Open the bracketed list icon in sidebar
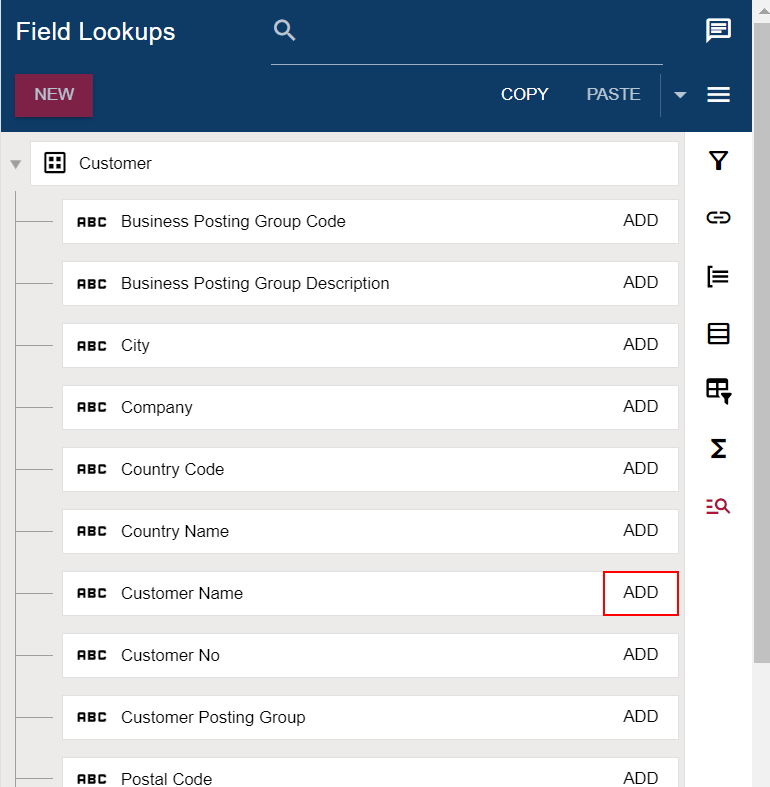 coord(718,277)
